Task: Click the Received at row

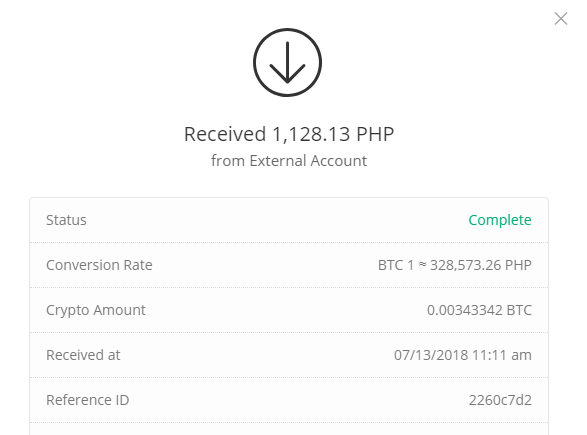Action: pos(289,355)
